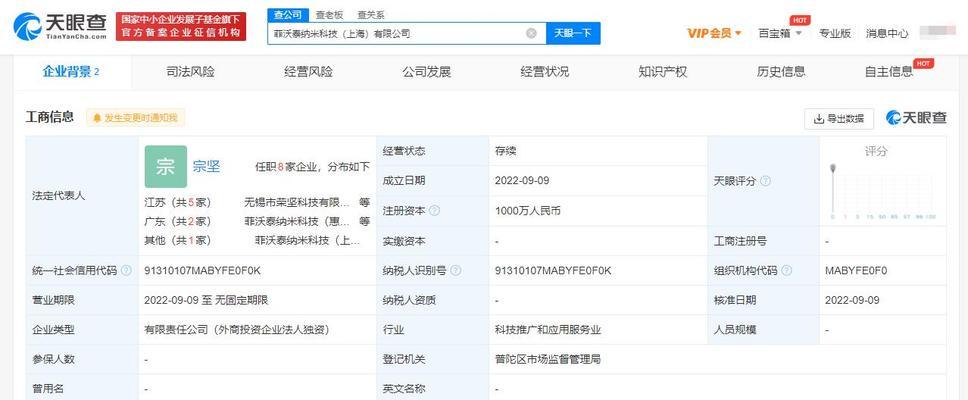
Task: Open the 专业版 link
Action: (835, 33)
